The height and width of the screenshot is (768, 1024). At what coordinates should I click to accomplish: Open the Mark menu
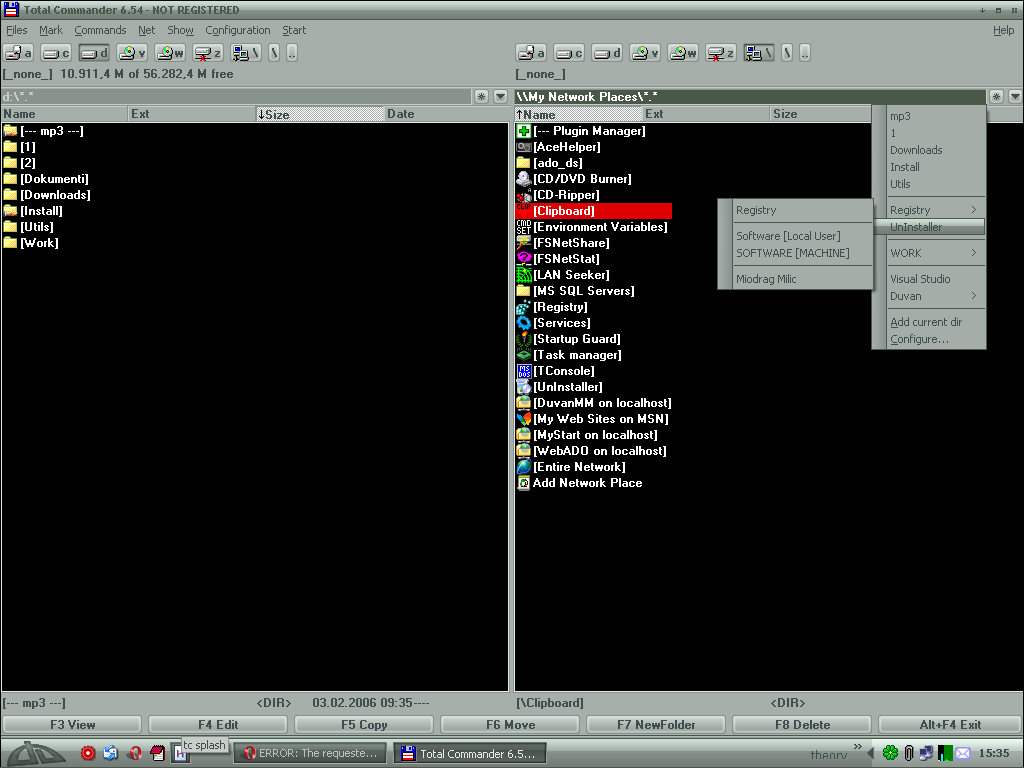51,30
